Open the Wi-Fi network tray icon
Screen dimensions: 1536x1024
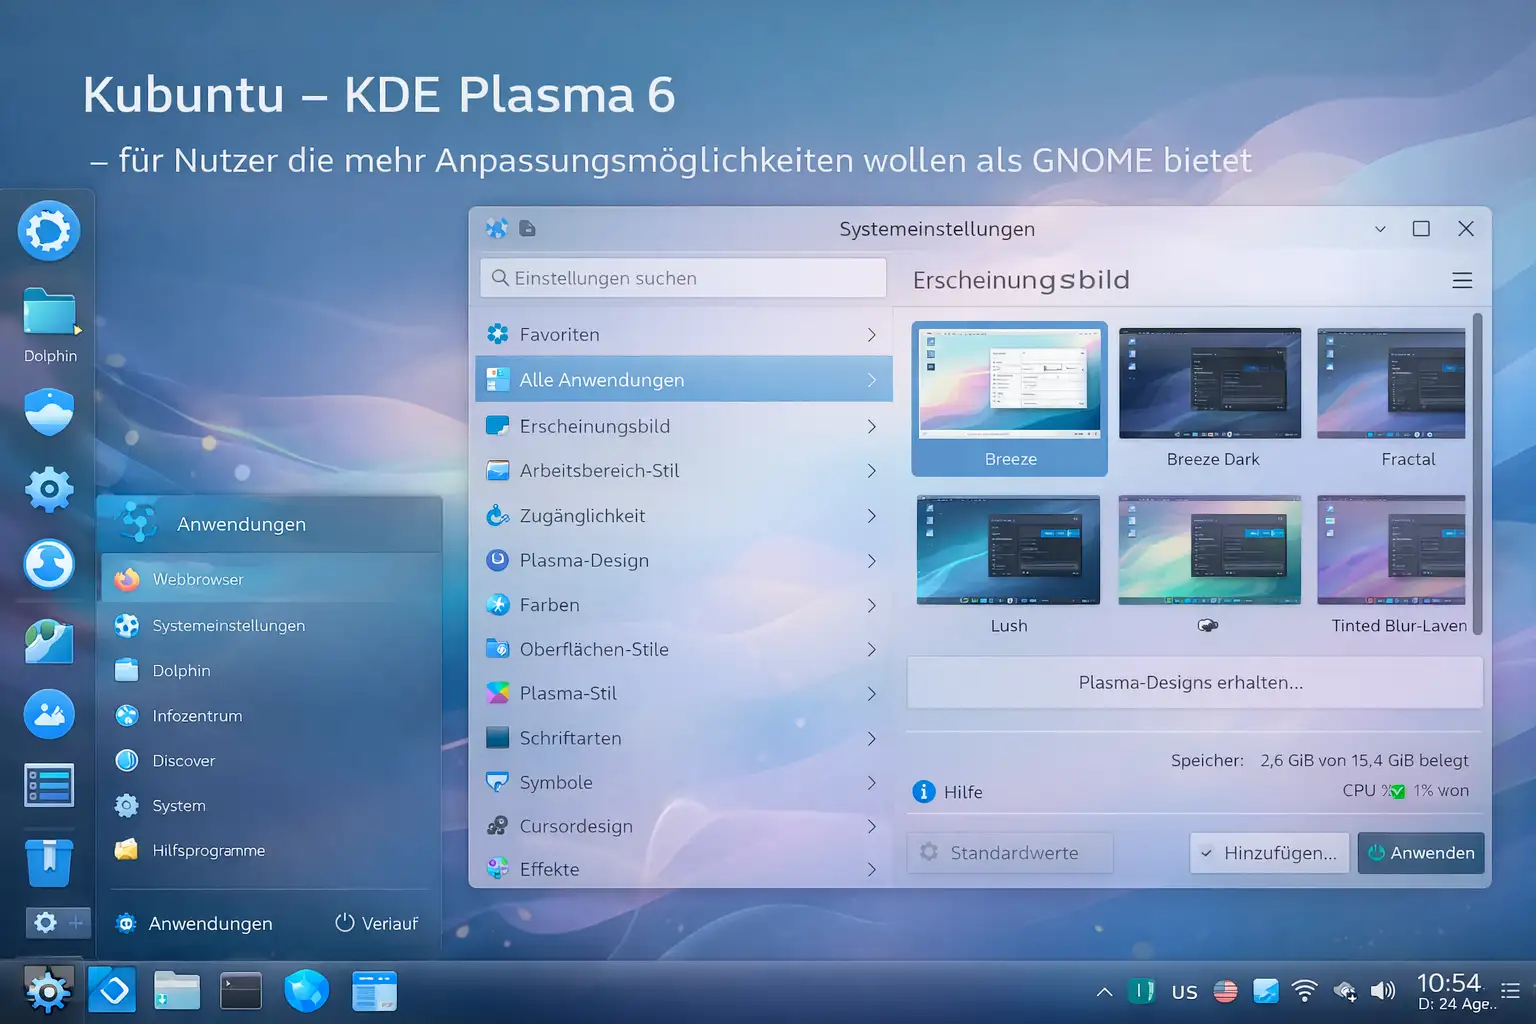pos(1305,990)
